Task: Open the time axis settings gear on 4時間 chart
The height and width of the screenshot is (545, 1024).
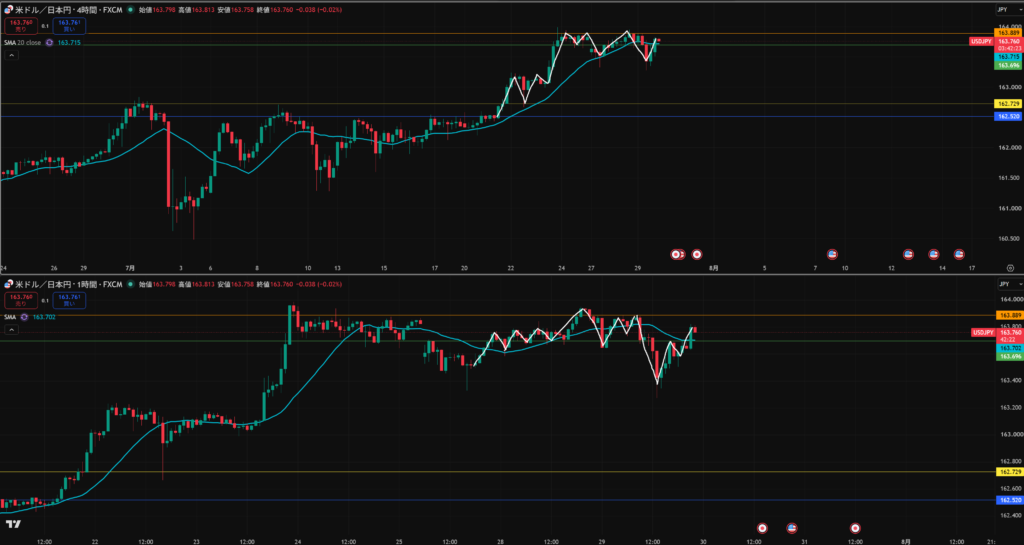Action: coord(1010,268)
